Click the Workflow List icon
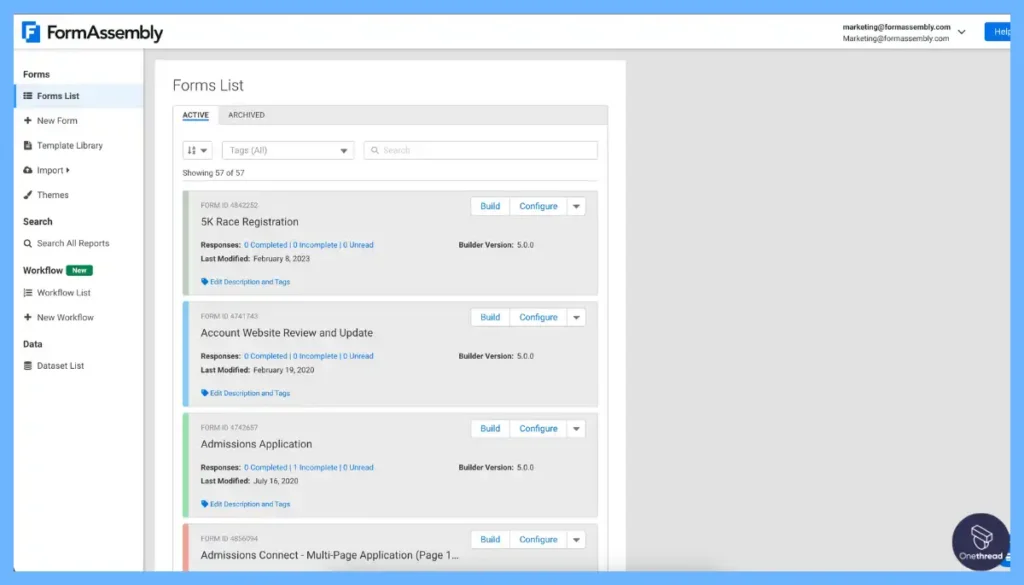 coord(27,293)
